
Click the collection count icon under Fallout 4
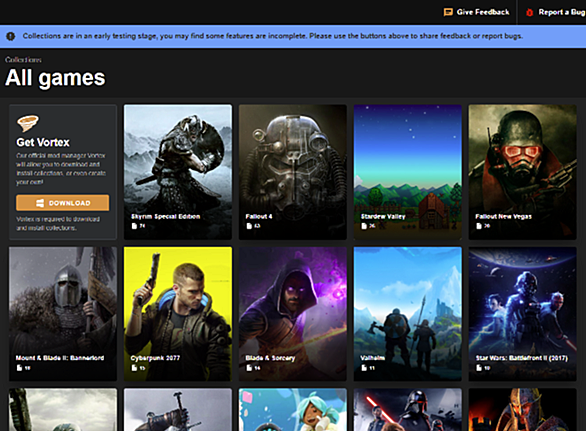[x=249, y=226]
